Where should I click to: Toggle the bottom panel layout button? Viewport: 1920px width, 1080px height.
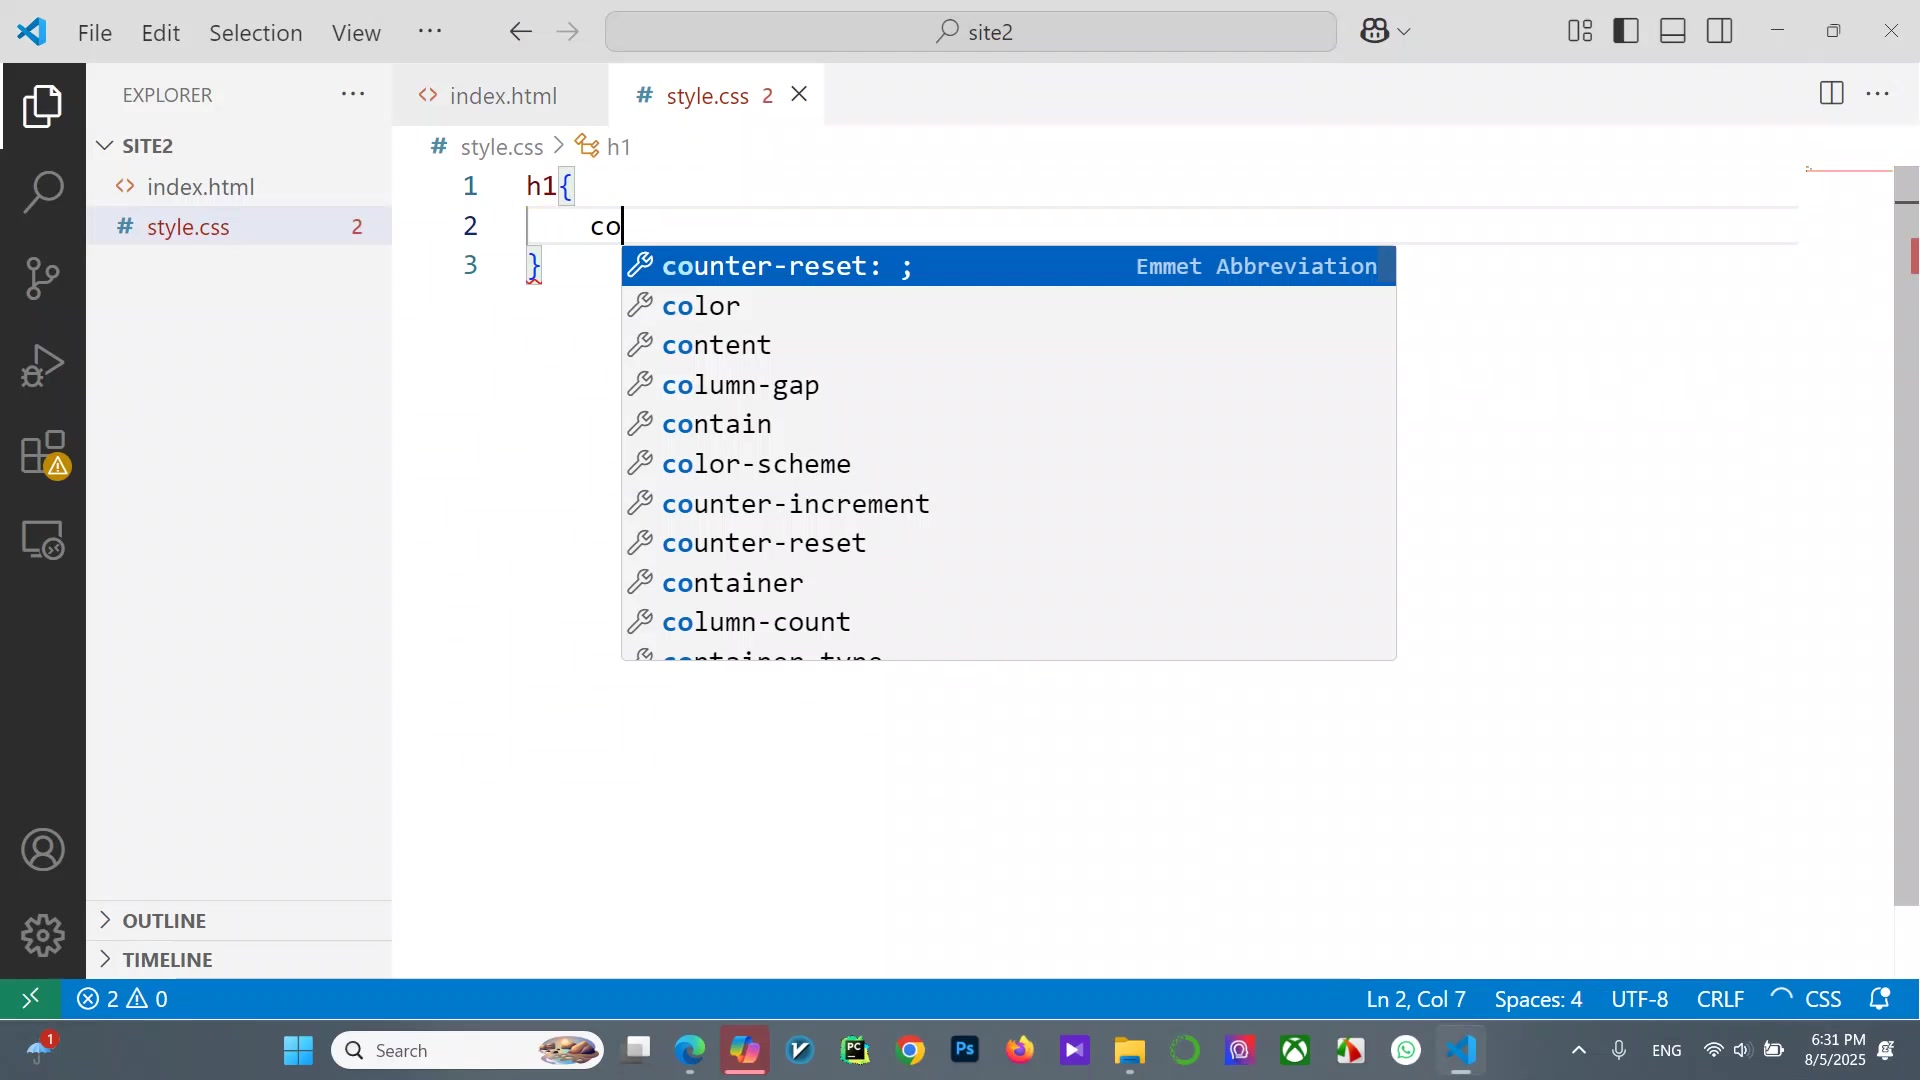pos(1673,31)
